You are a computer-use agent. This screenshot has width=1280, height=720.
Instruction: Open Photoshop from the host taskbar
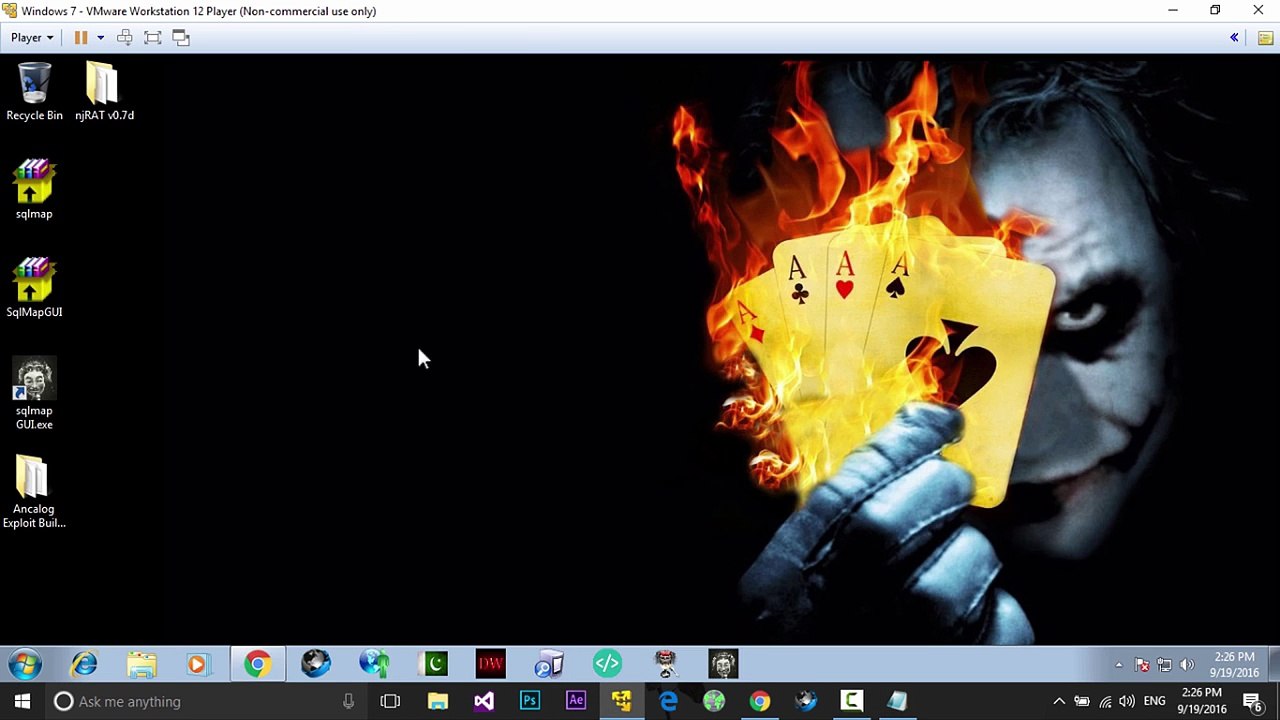pyautogui.click(x=530, y=701)
